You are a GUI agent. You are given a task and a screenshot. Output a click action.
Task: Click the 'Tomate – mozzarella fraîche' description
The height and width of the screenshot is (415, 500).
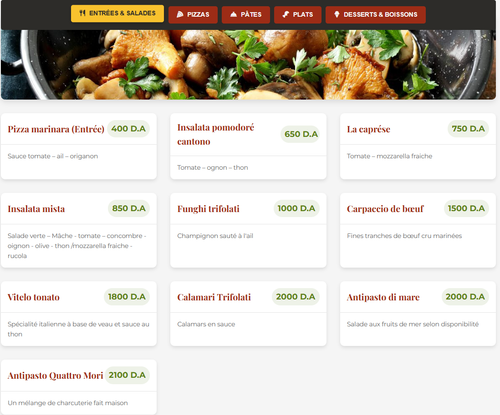coord(389,156)
